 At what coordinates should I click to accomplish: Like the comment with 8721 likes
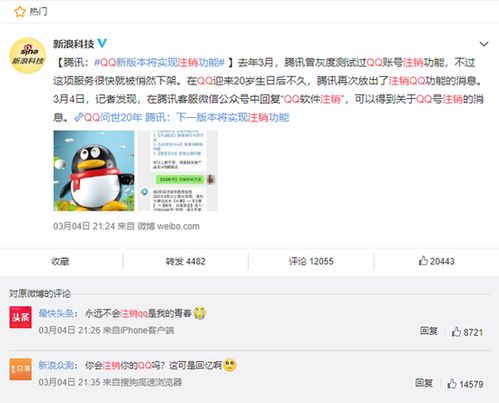(x=467, y=332)
